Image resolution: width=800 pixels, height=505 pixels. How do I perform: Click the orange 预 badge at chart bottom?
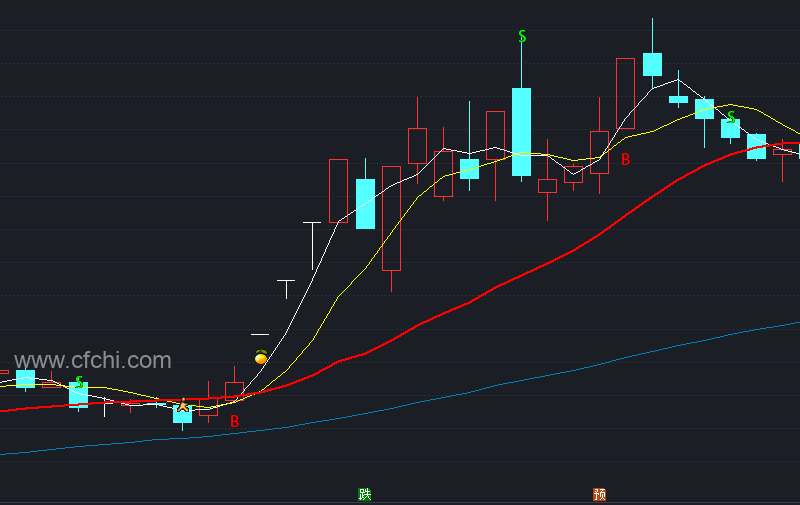(x=599, y=494)
